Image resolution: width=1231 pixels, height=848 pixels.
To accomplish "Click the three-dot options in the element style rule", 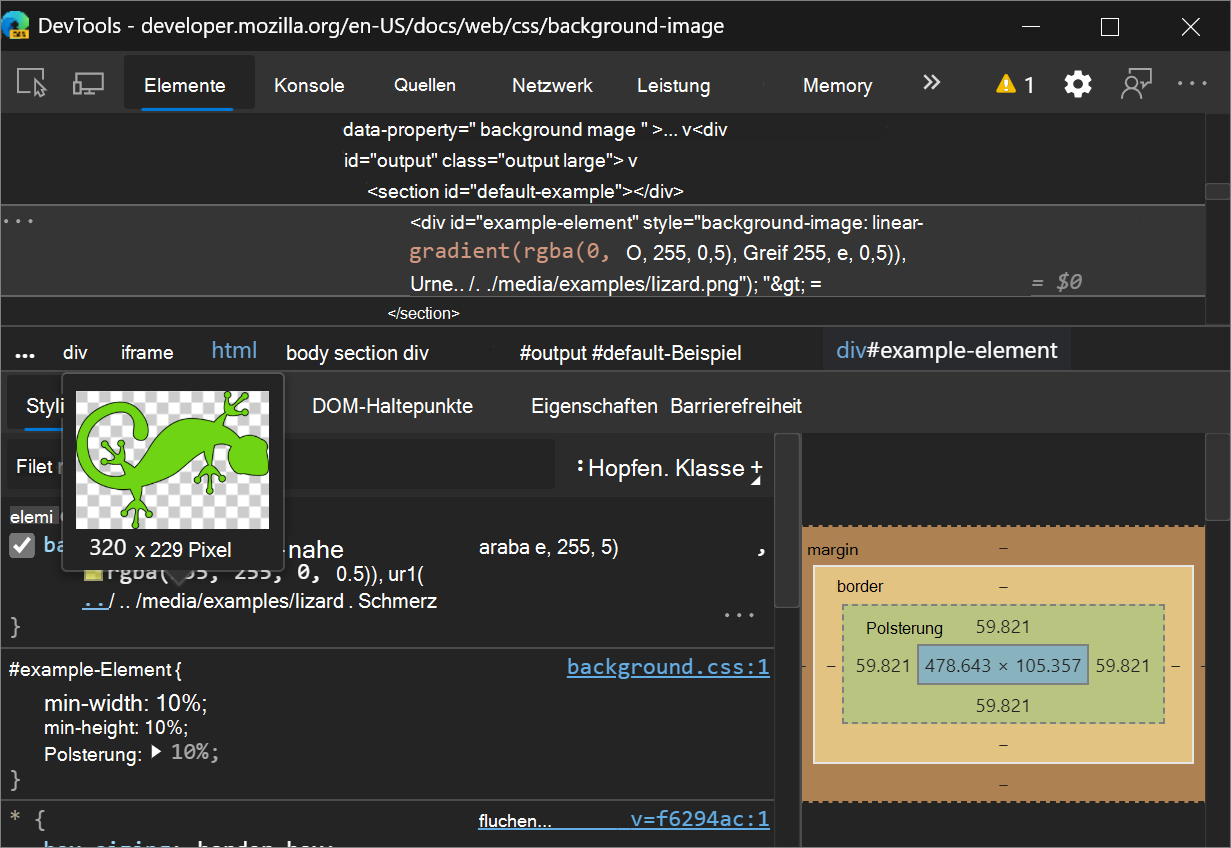I will 739,615.
